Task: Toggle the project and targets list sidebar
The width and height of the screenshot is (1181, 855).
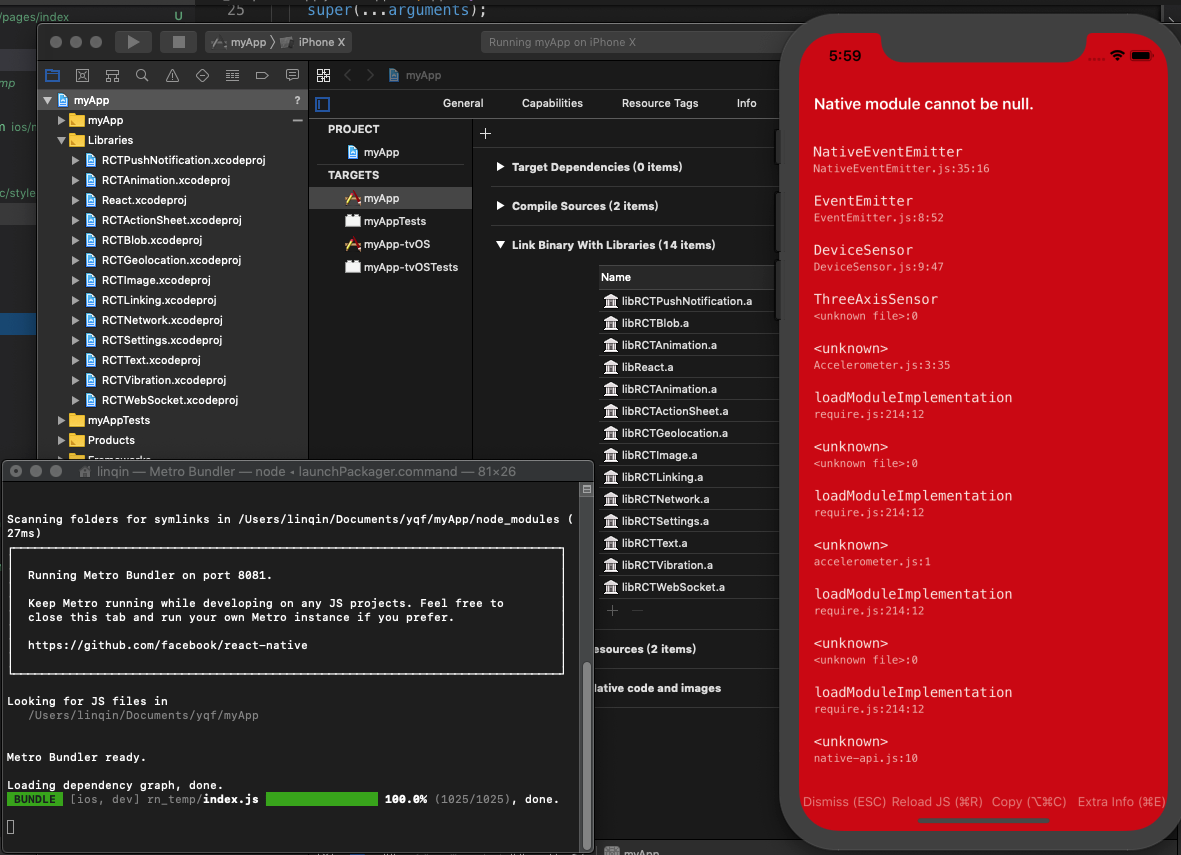Action: [323, 105]
